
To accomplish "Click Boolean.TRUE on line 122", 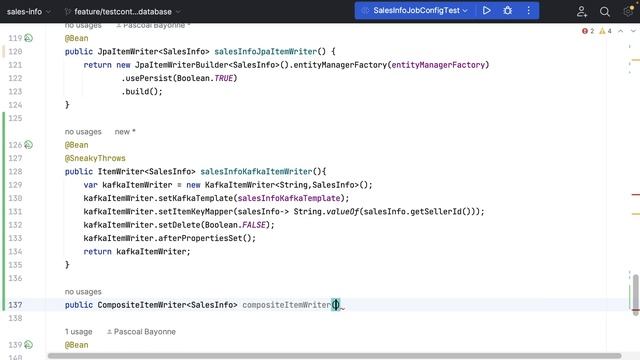I will (205, 78).
